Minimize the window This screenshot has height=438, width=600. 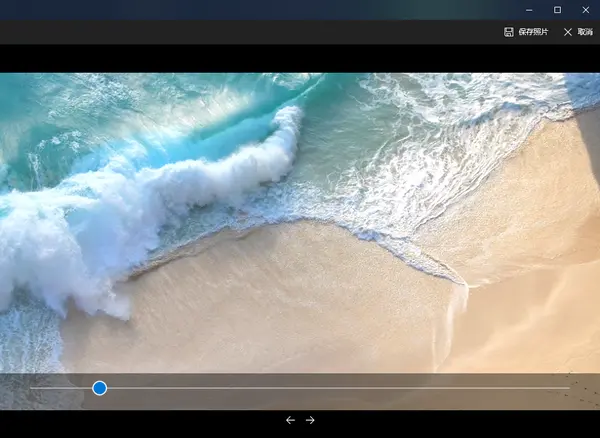click(529, 10)
